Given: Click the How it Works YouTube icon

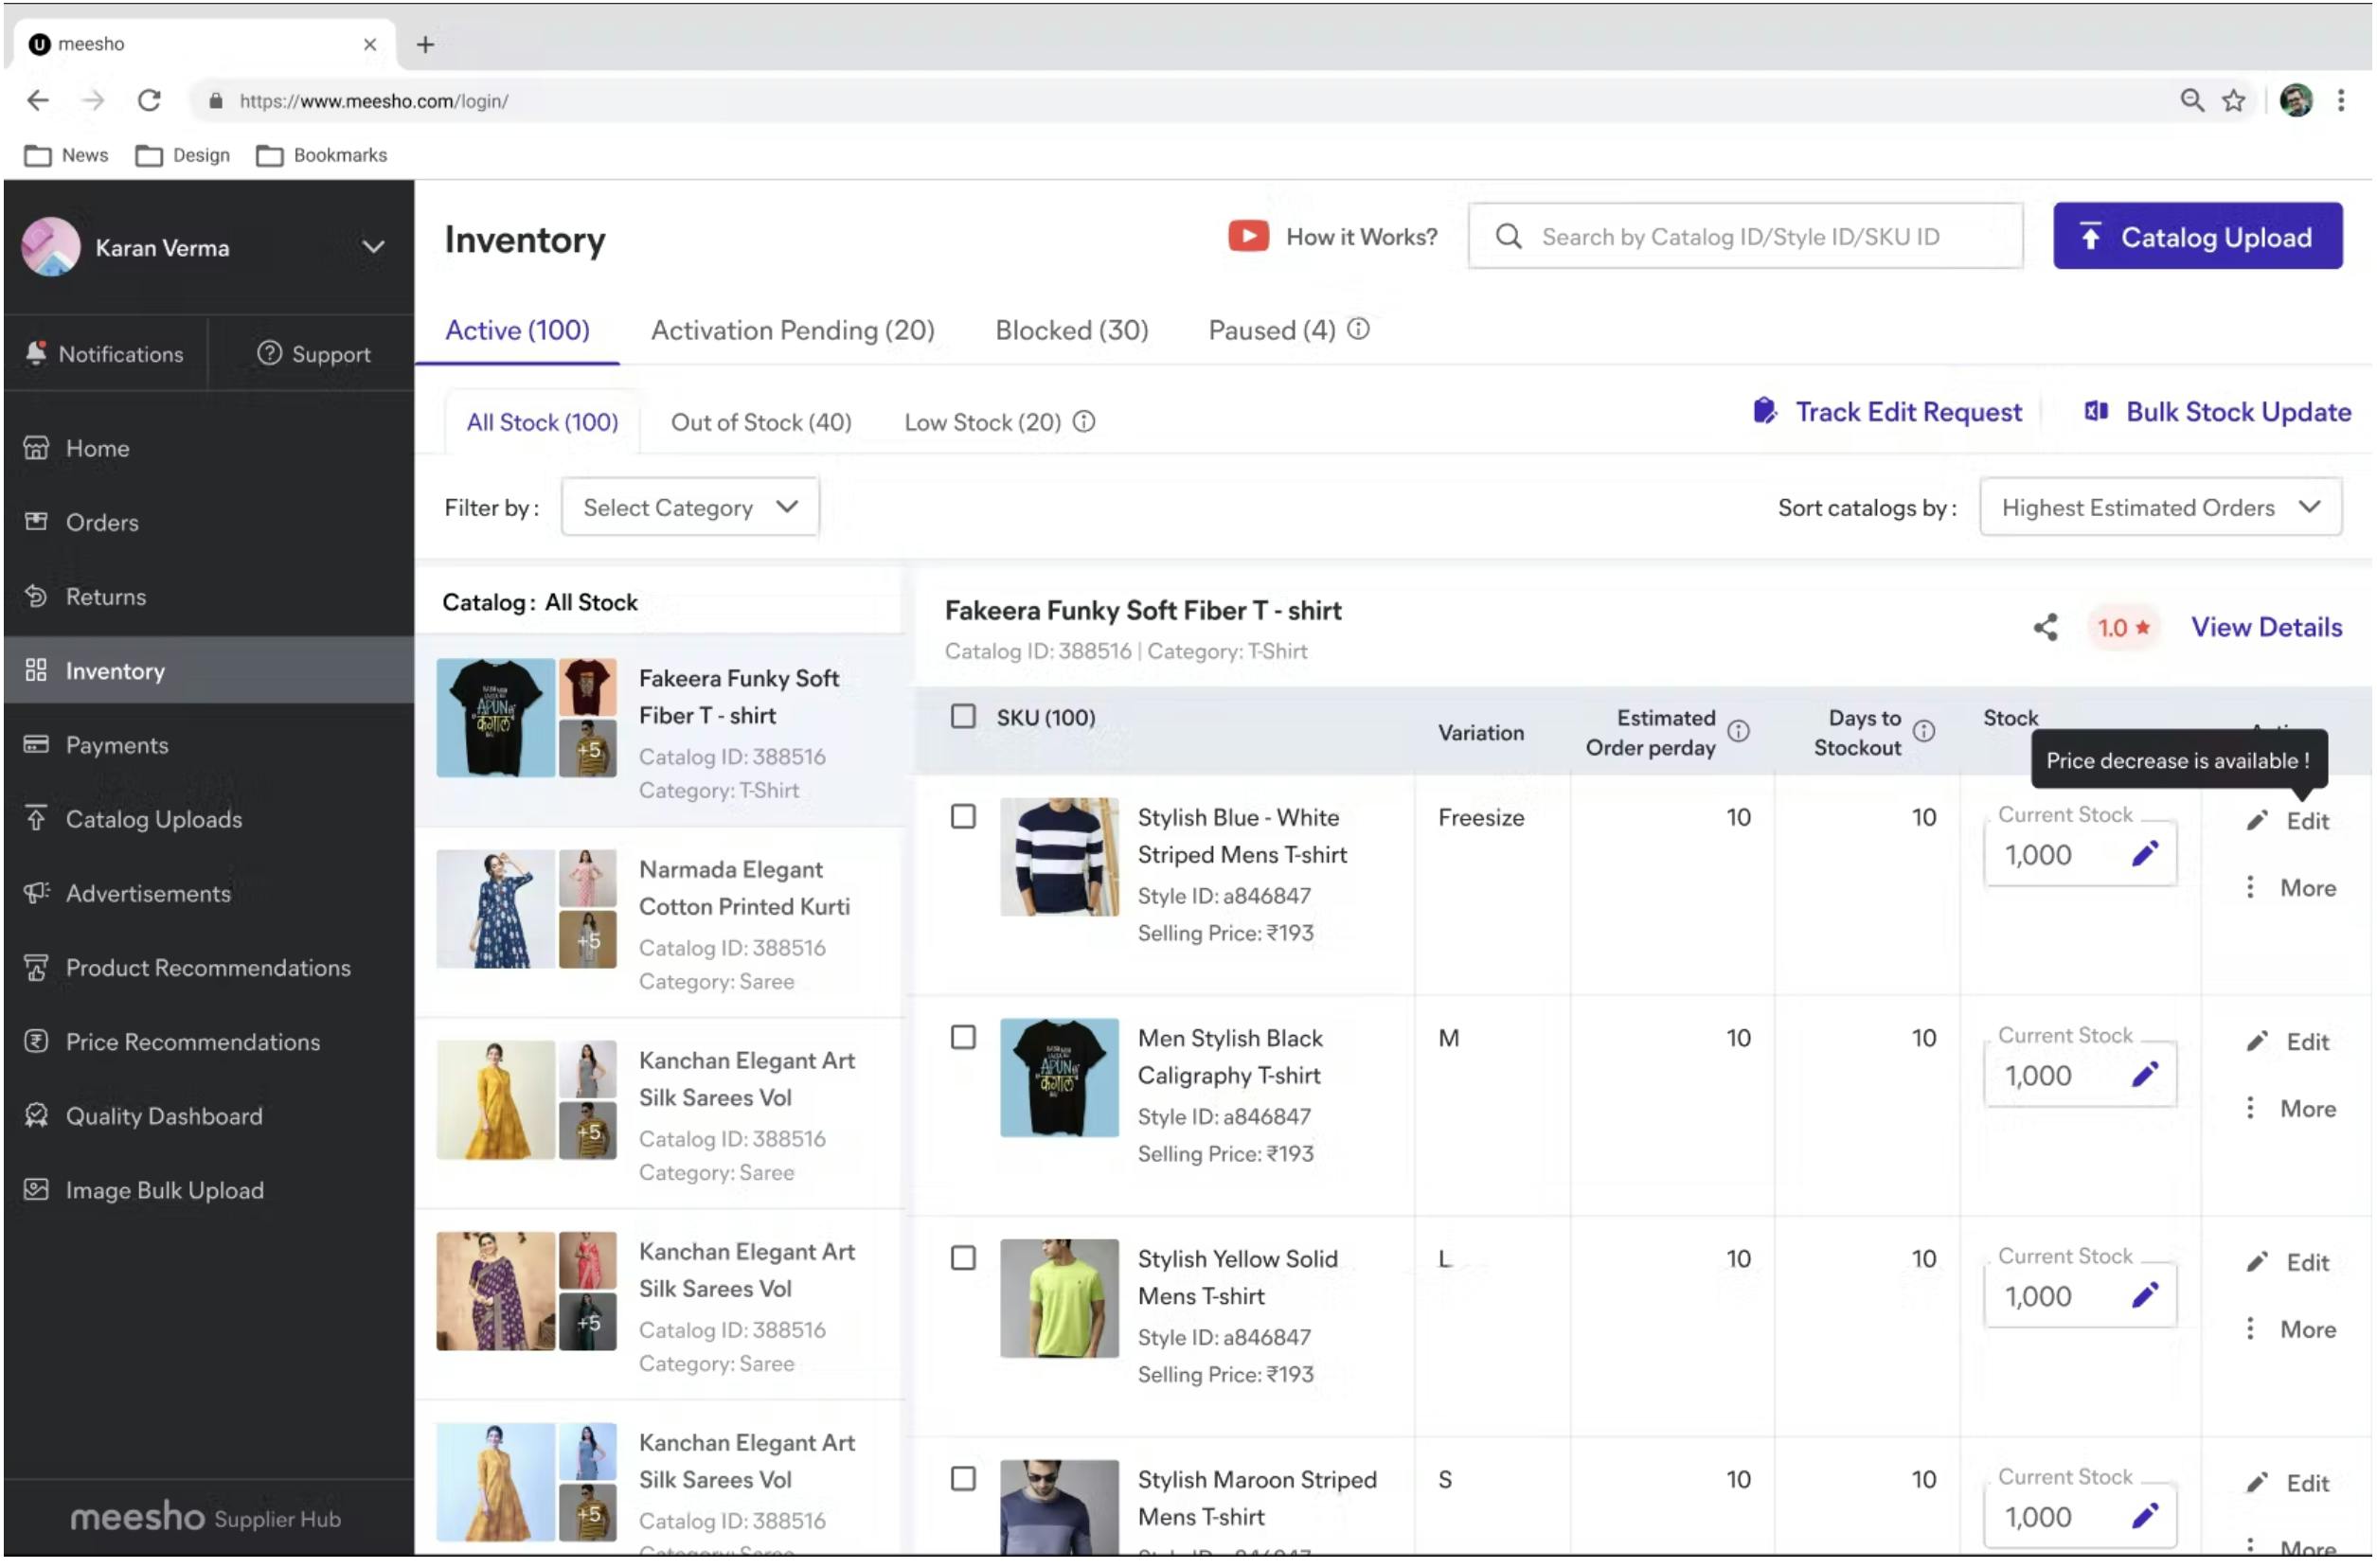Looking at the screenshot, I should coord(1248,235).
